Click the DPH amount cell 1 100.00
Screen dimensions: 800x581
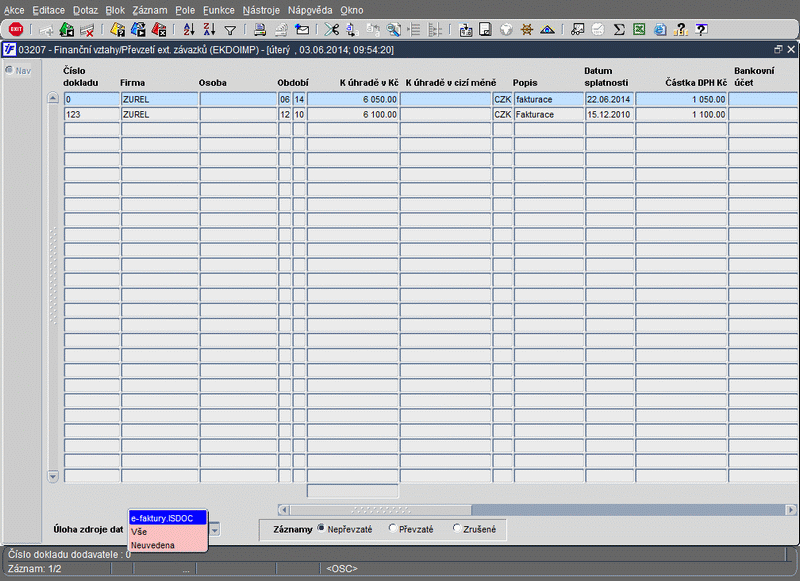point(681,114)
